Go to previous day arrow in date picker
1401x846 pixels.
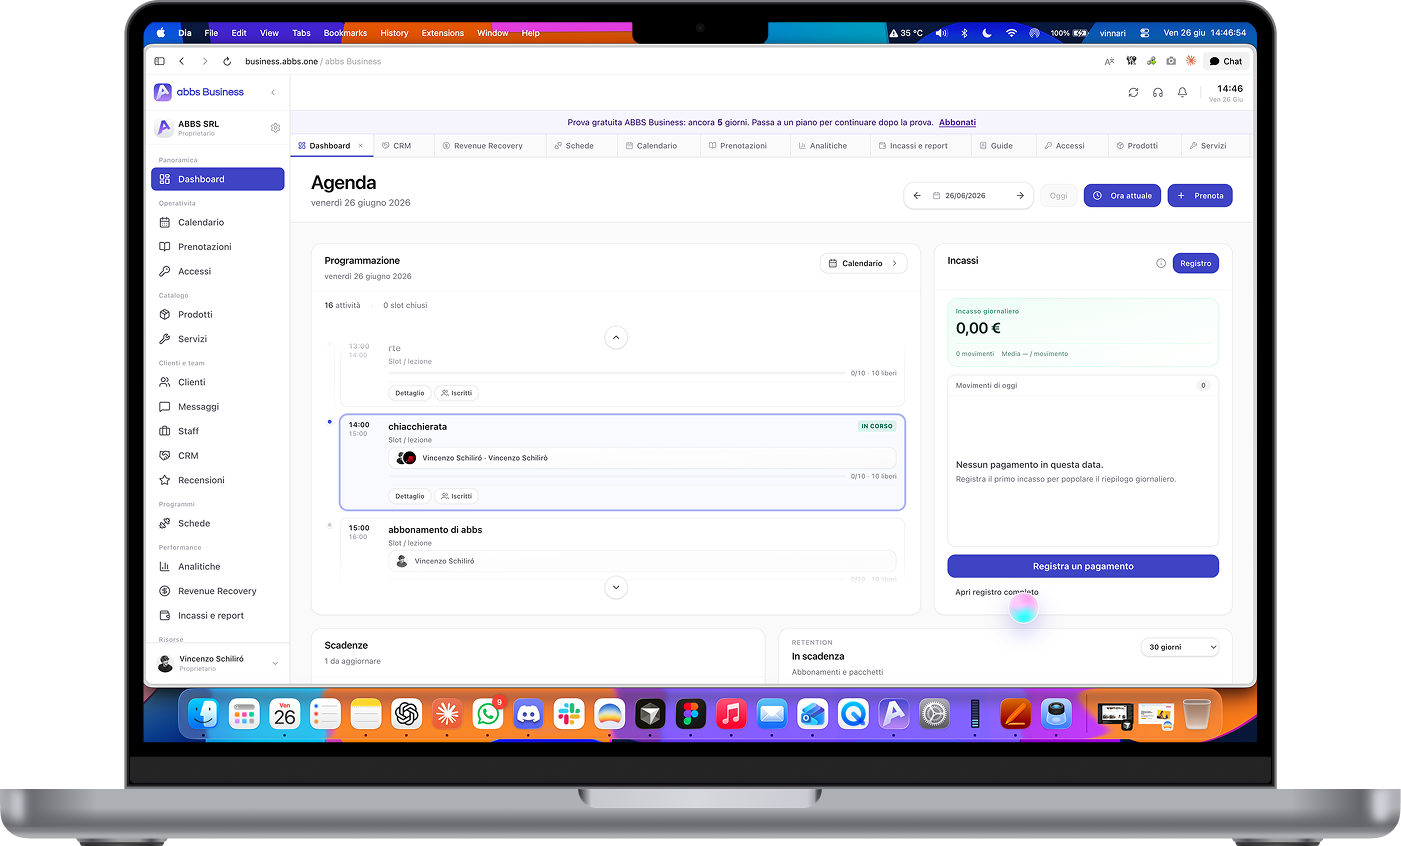click(917, 196)
